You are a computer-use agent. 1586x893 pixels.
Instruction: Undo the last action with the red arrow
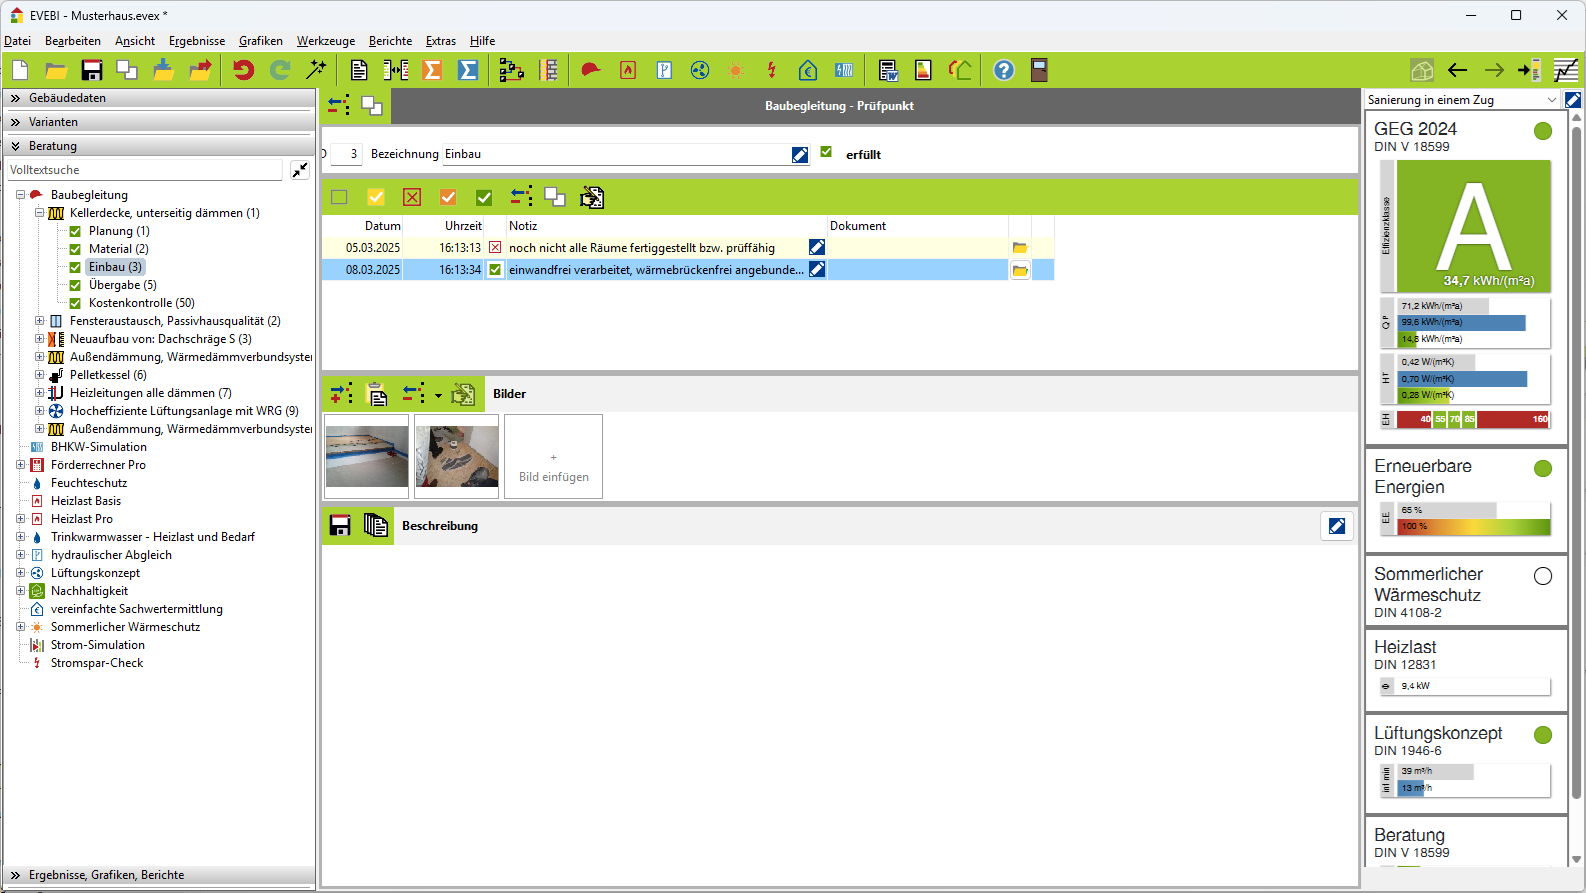point(243,70)
